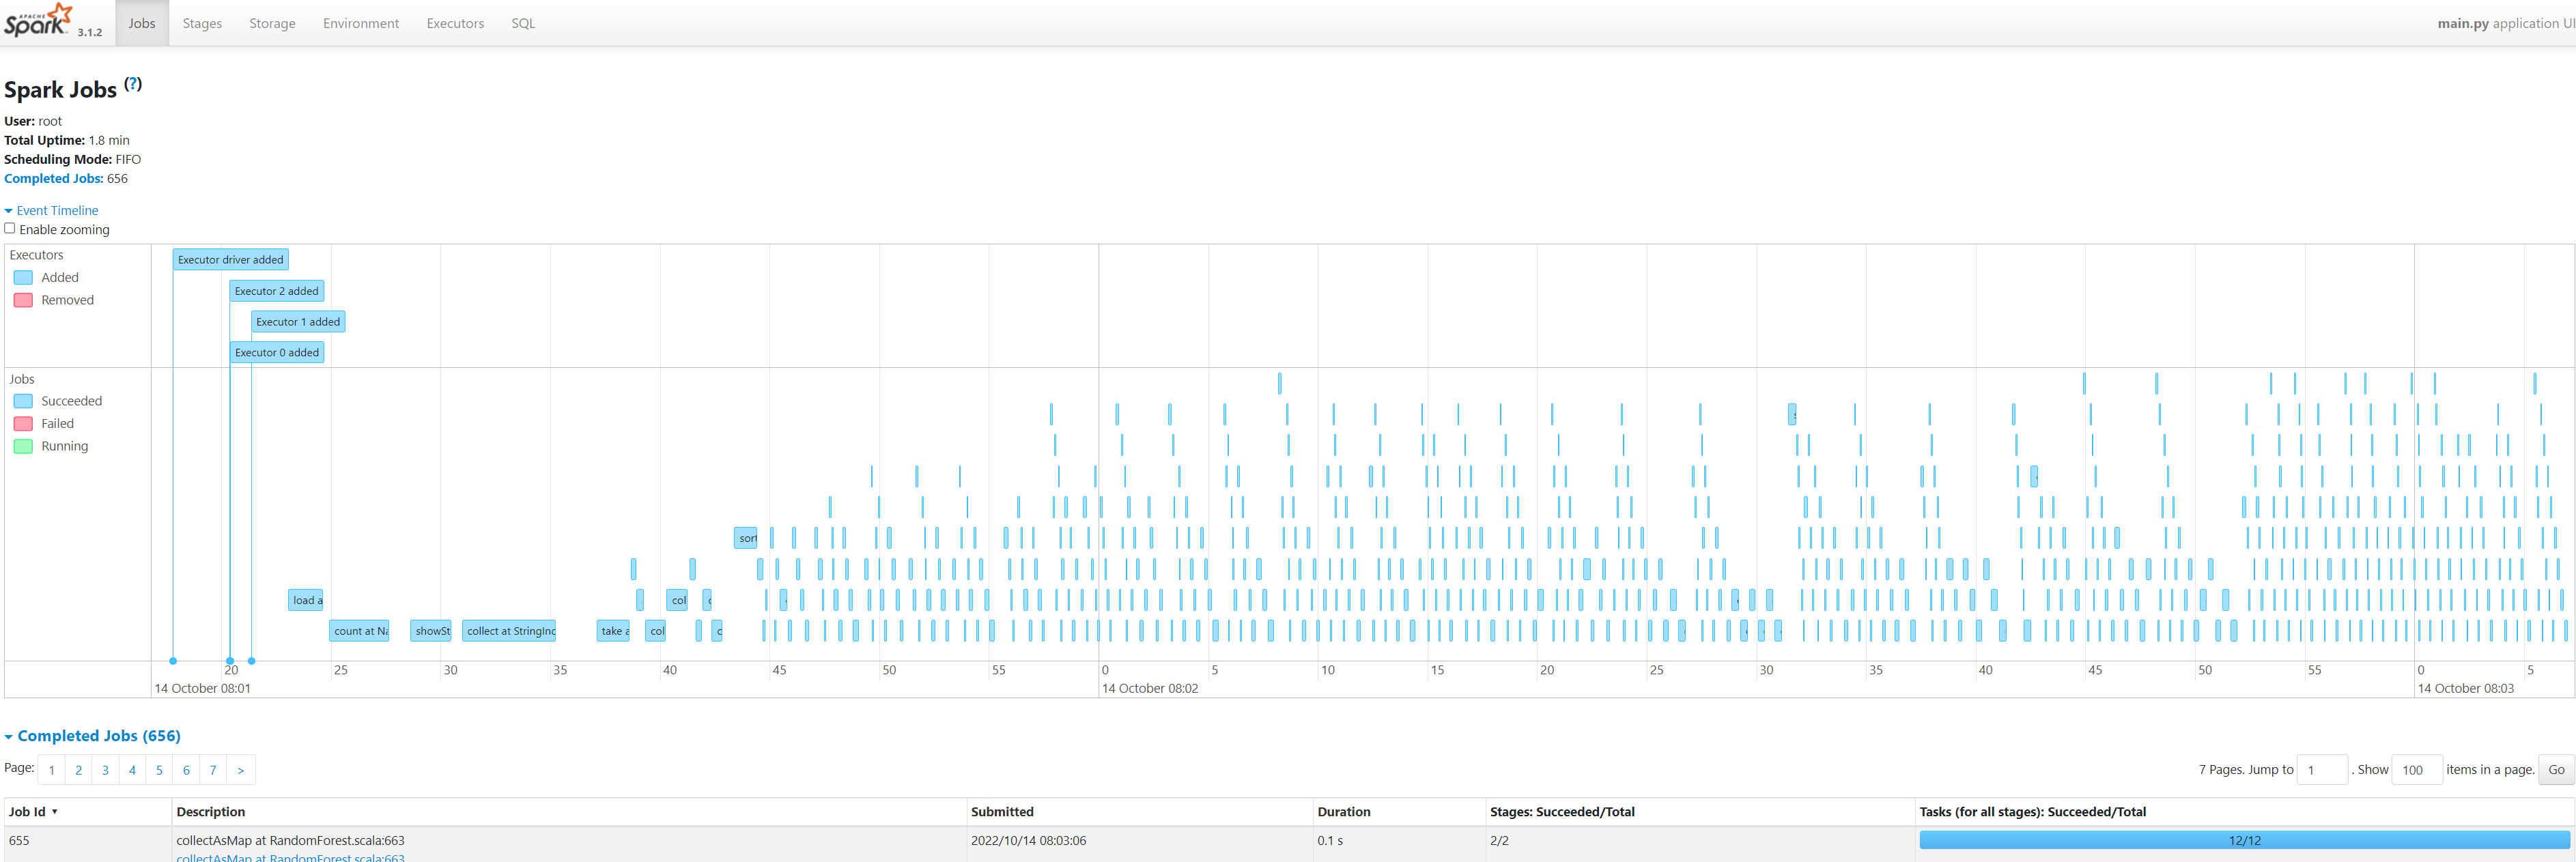This screenshot has width=2576, height=862.
Task: Click the 'Executor 2 added' timeline box
Action: click(276, 291)
